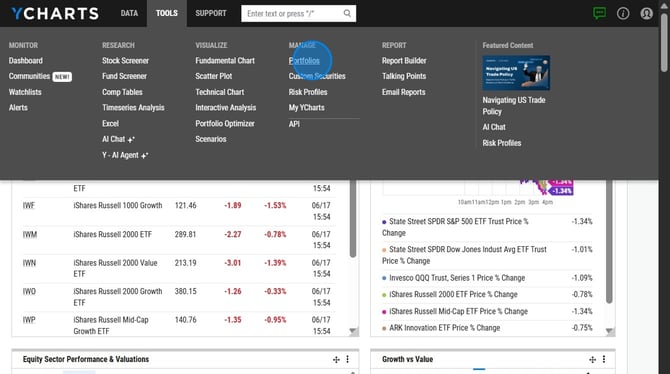Open Portfolio Optimizer
The height and width of the screenshot is (374, 670).
[x=225, y=124]
